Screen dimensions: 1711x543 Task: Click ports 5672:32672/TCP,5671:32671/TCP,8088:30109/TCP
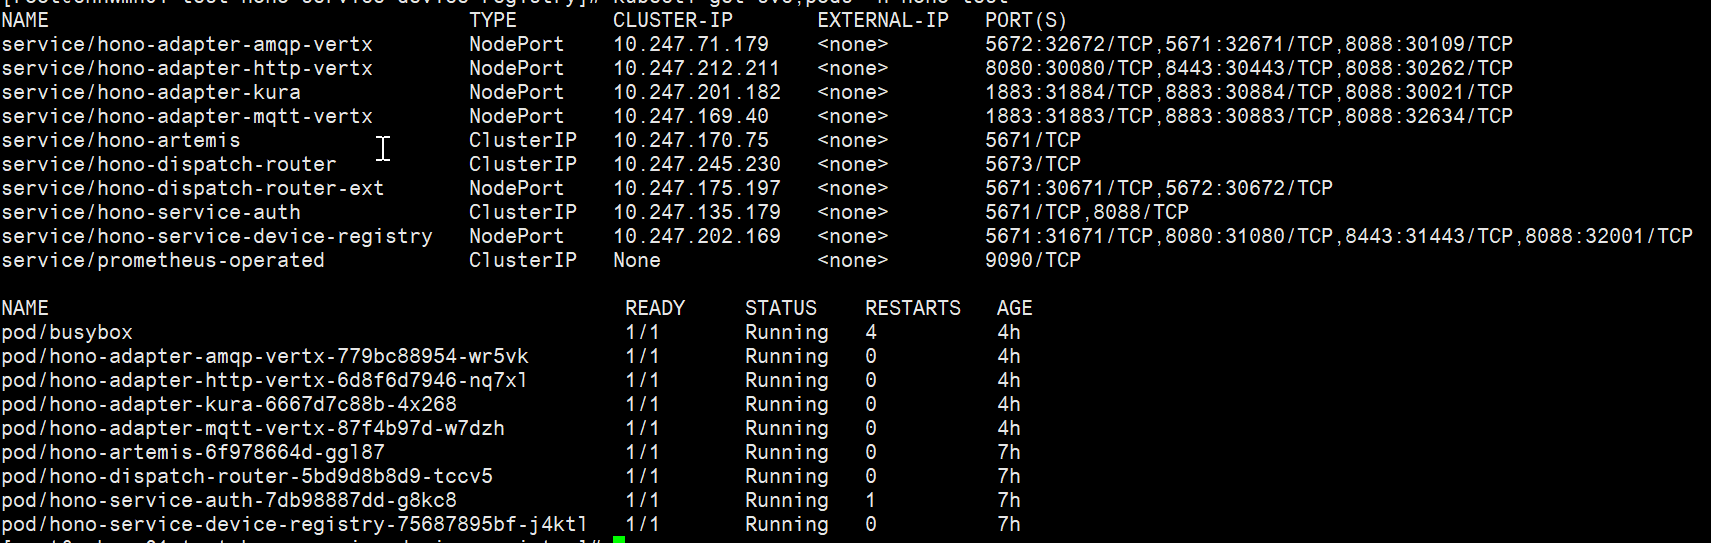pyautogui.click(x=1249, y=45)
